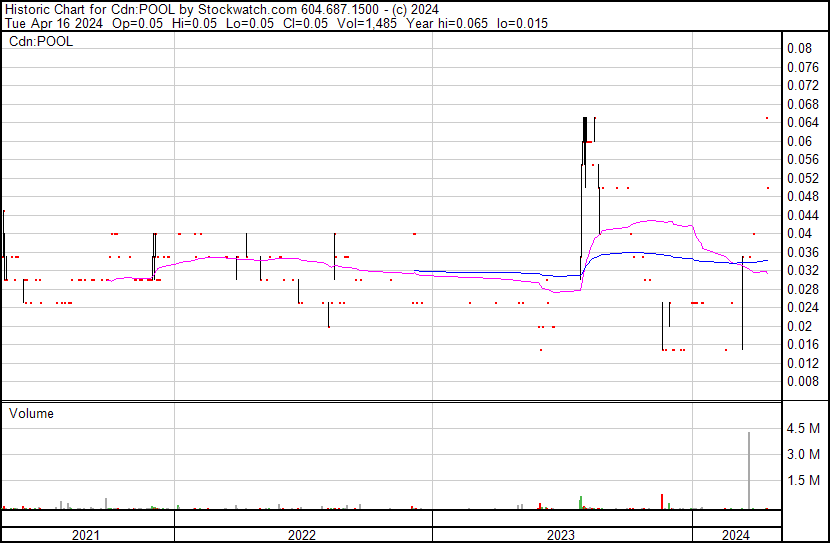The width and height of the screenshot is (830, 543).
Task: Click the 0.056 price axis label
Action: pos(802,159)
